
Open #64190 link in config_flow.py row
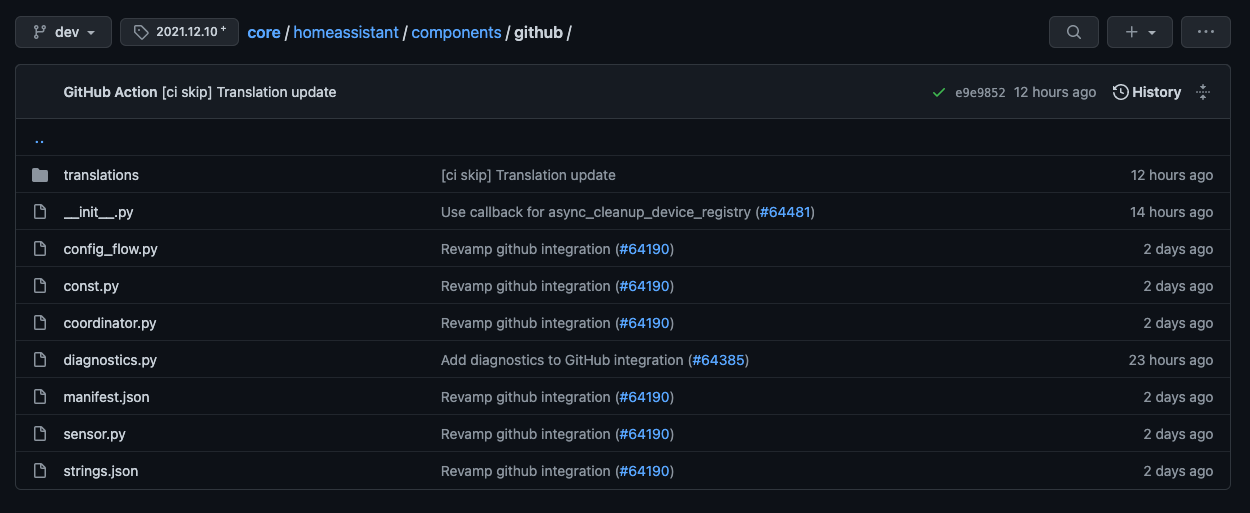(x=645, y=249)
